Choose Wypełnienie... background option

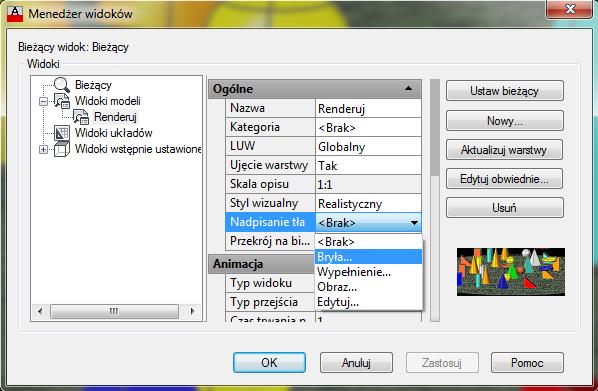[368, 272]
